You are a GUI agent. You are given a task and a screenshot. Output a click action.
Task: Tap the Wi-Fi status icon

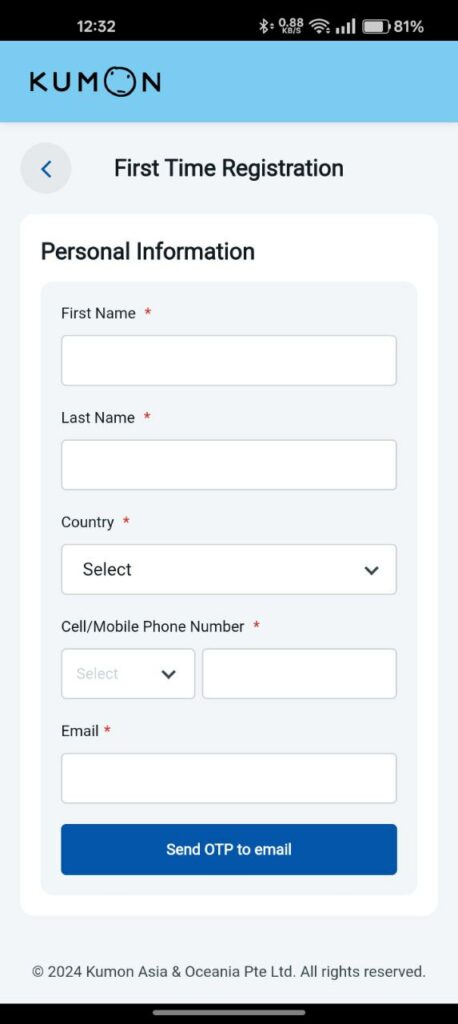(319, 26)
